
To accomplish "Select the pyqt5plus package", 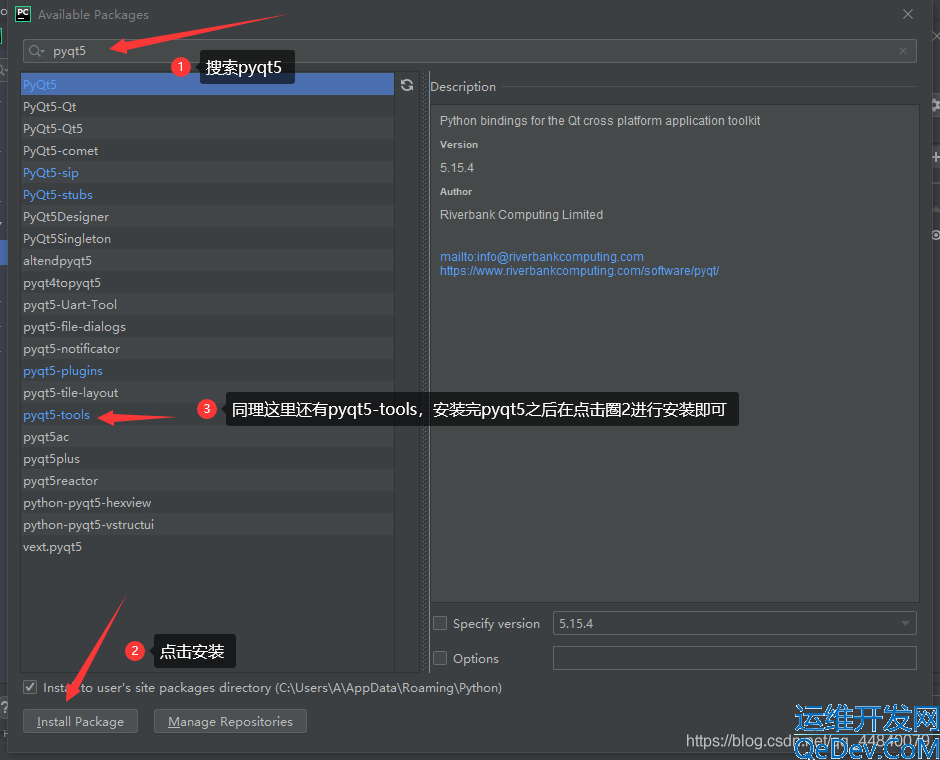I will coord(207,459).
